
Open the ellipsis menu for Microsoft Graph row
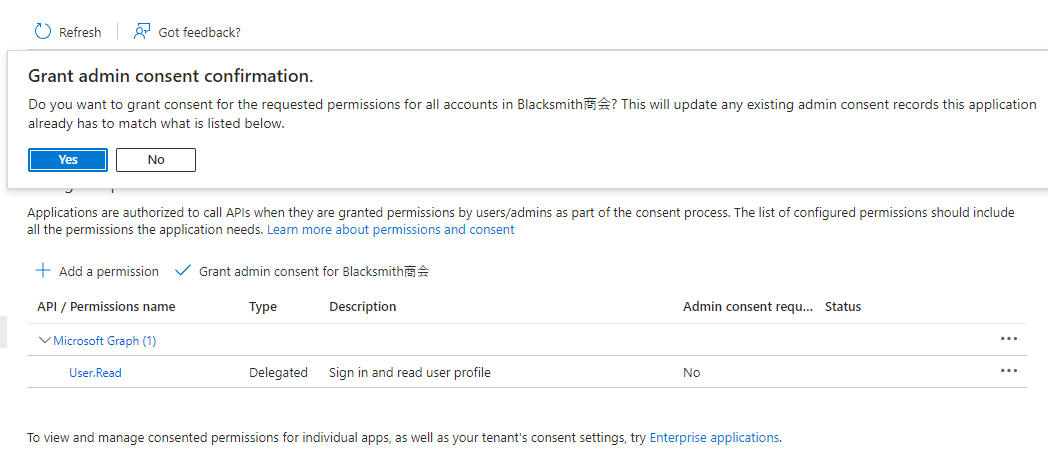[x=1008, y=340]
